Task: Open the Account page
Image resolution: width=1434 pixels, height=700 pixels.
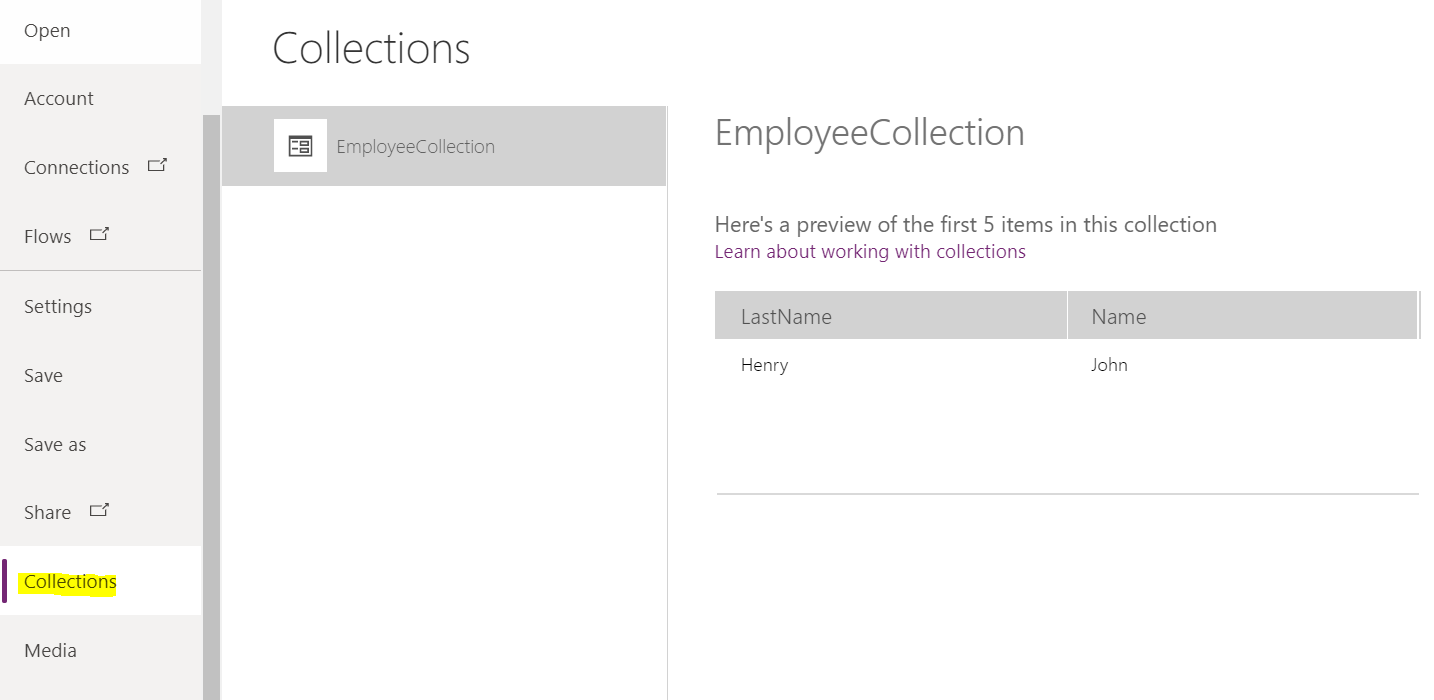Action: (x=58, y=98)
